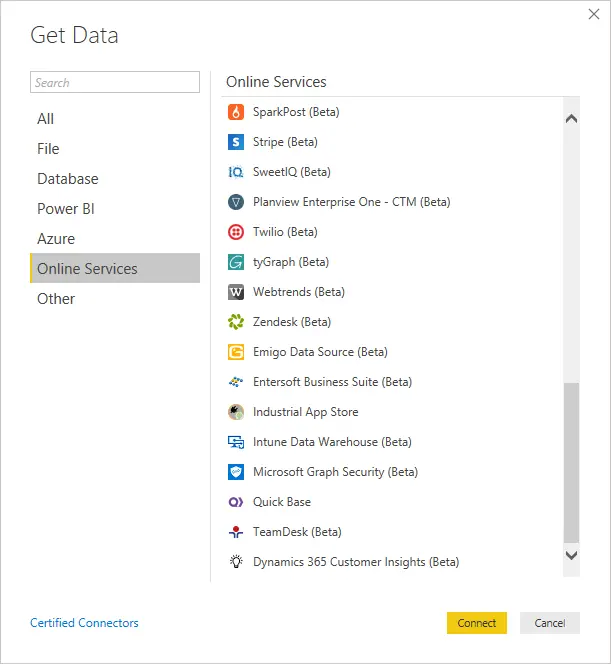
Task: Click the Microsoft Graph Security shield icon
Action: (236, 472)
